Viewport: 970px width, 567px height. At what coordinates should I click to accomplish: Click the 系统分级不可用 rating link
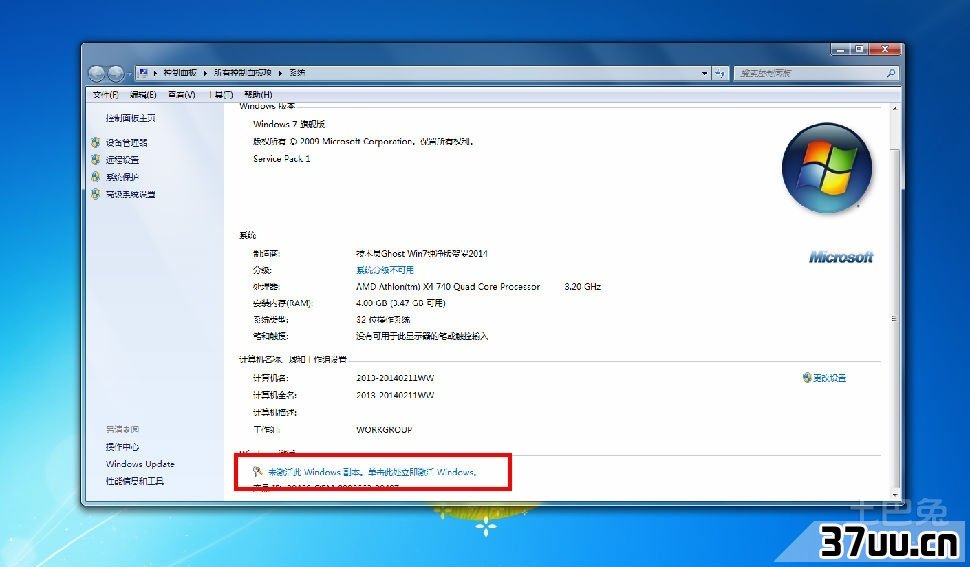(385, 270)
